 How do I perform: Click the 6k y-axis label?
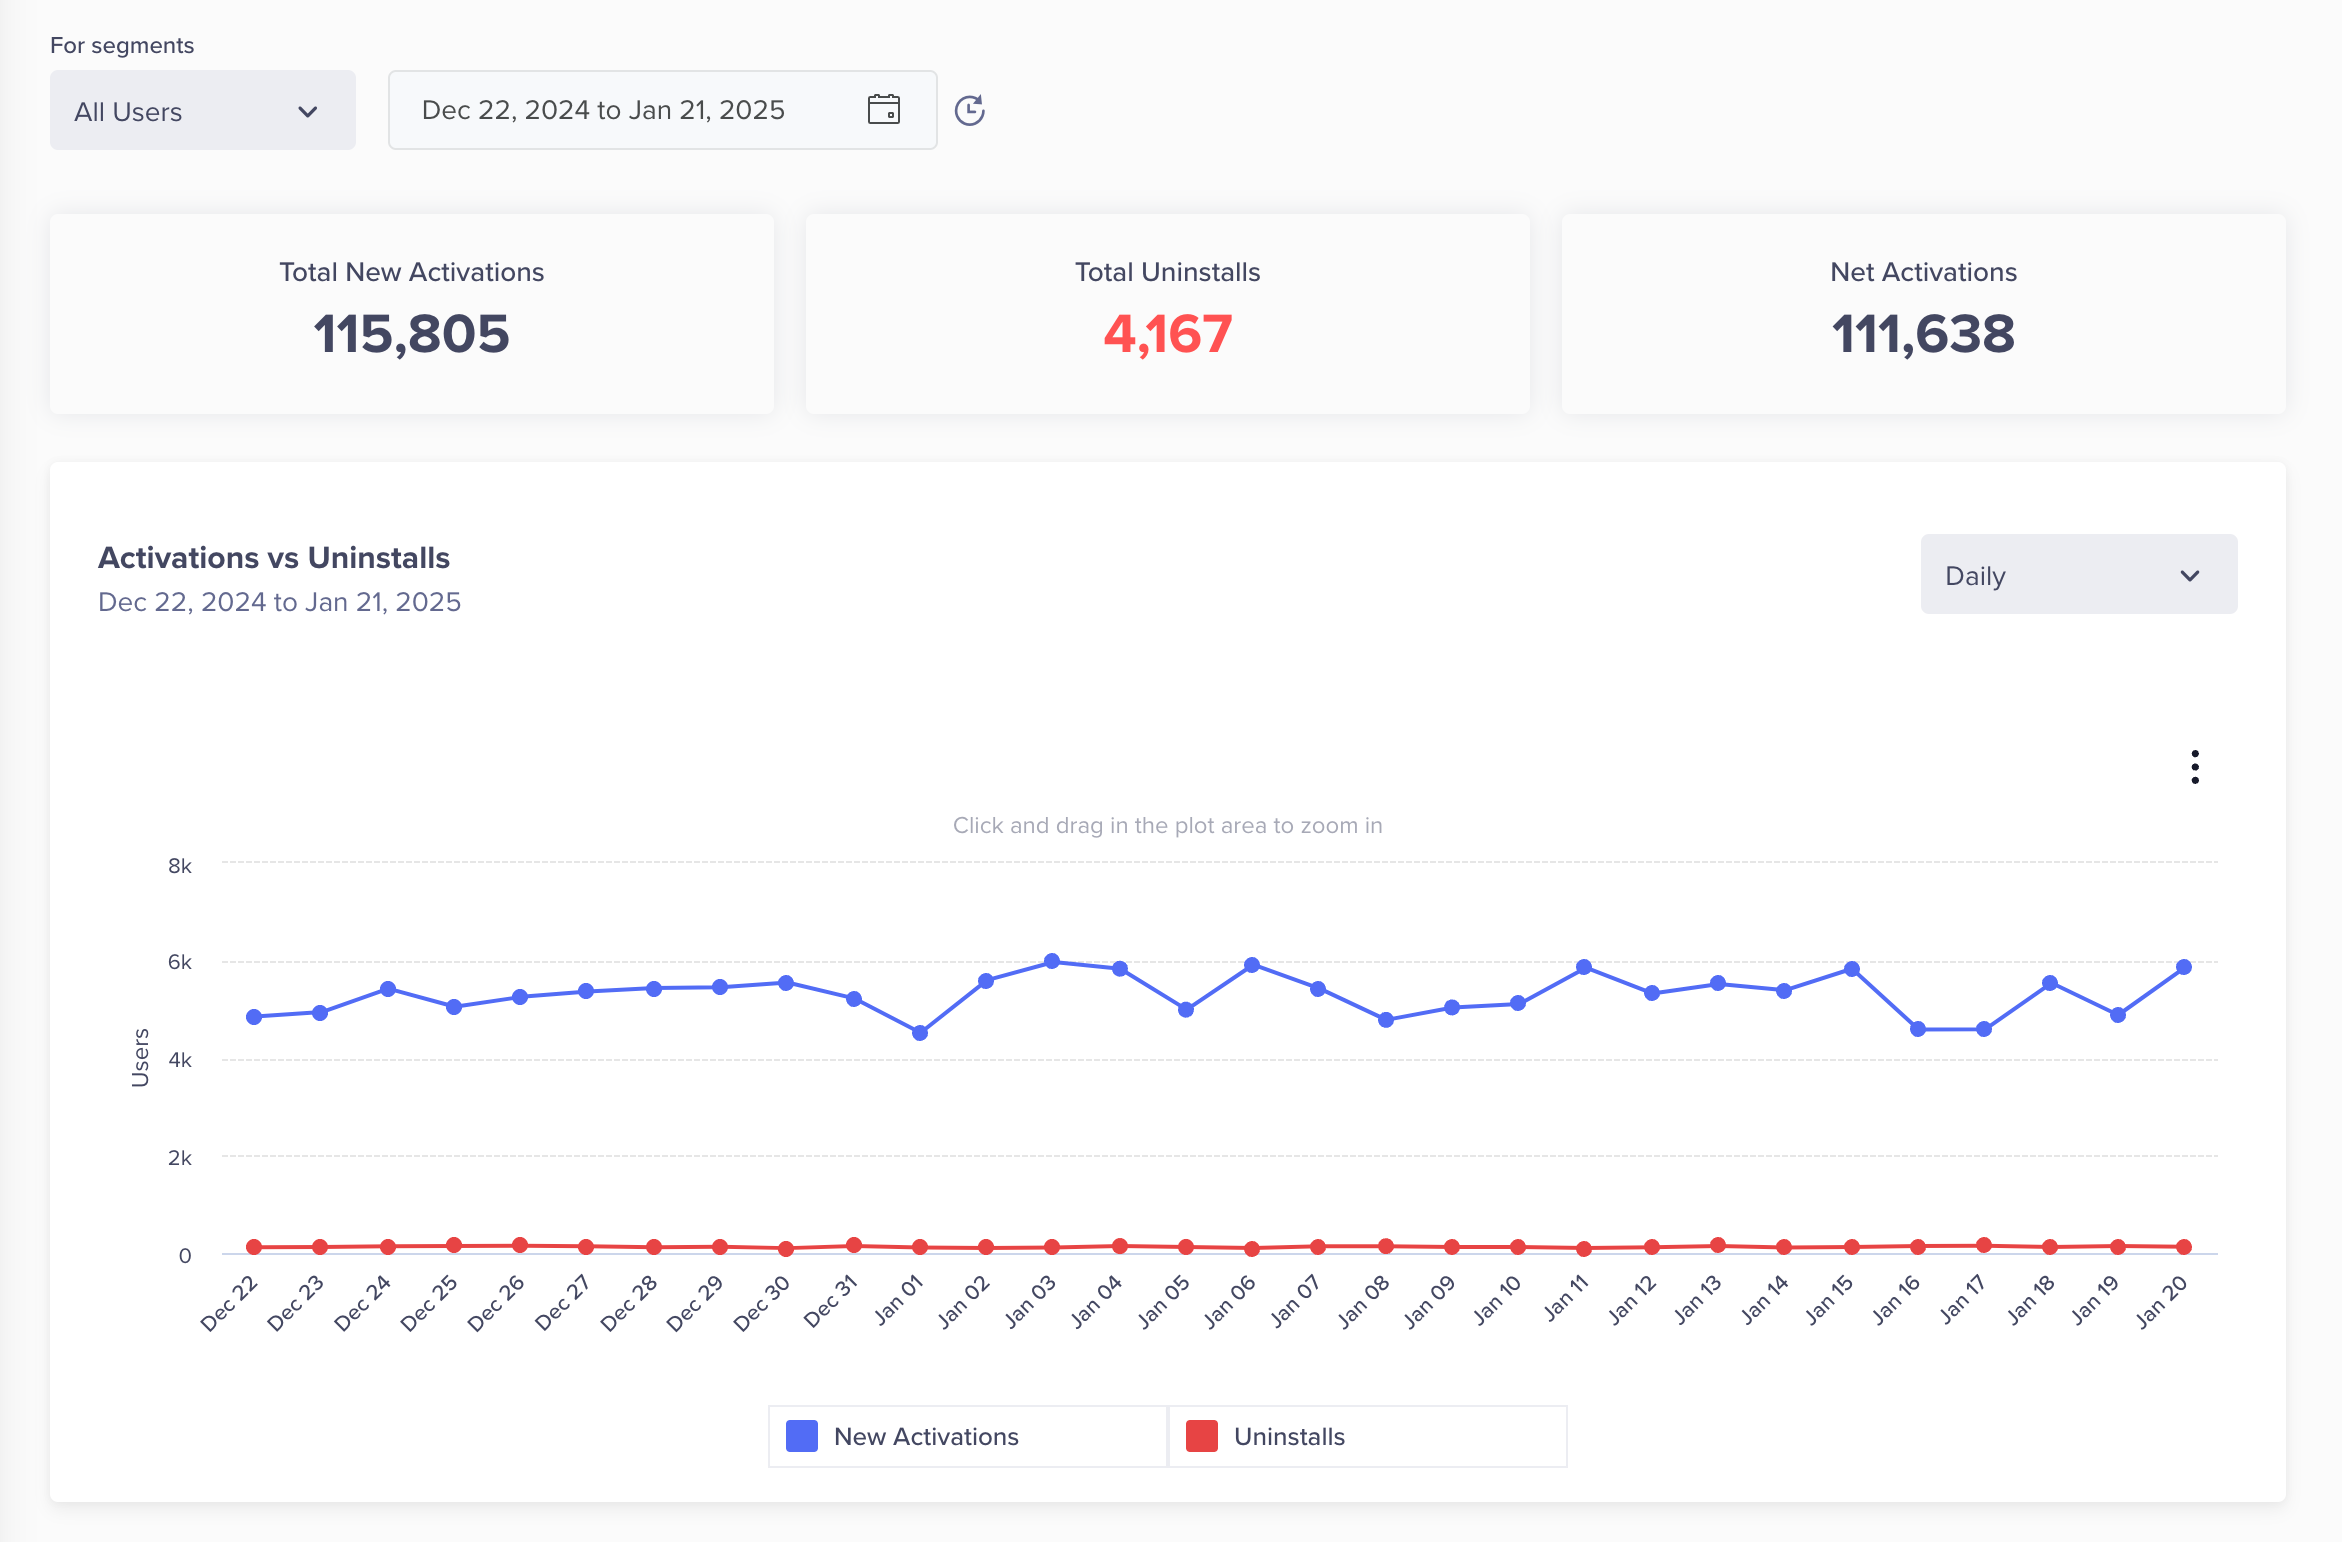click(x=180, y=962)
